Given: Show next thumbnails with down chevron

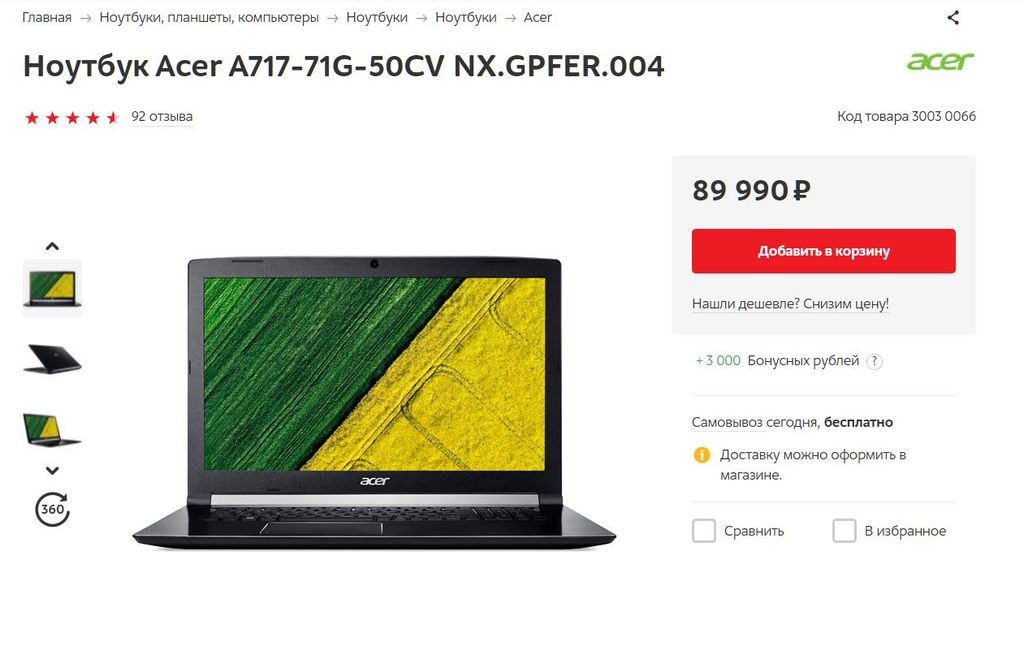Looking at the screenshot, I should coord(52,470).
